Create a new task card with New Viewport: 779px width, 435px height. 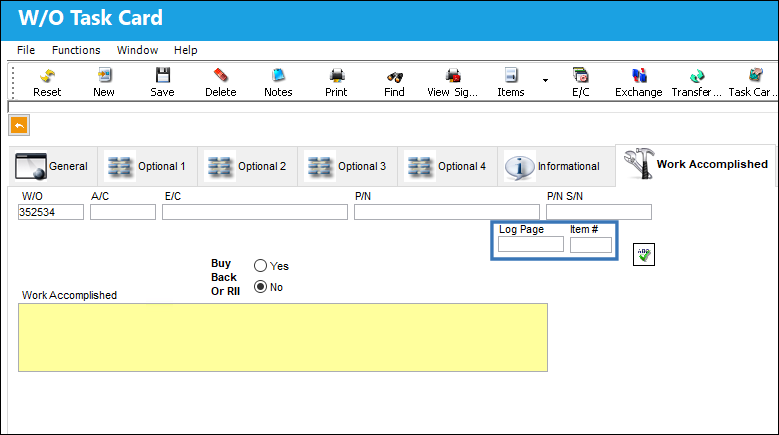pos(104,82)
